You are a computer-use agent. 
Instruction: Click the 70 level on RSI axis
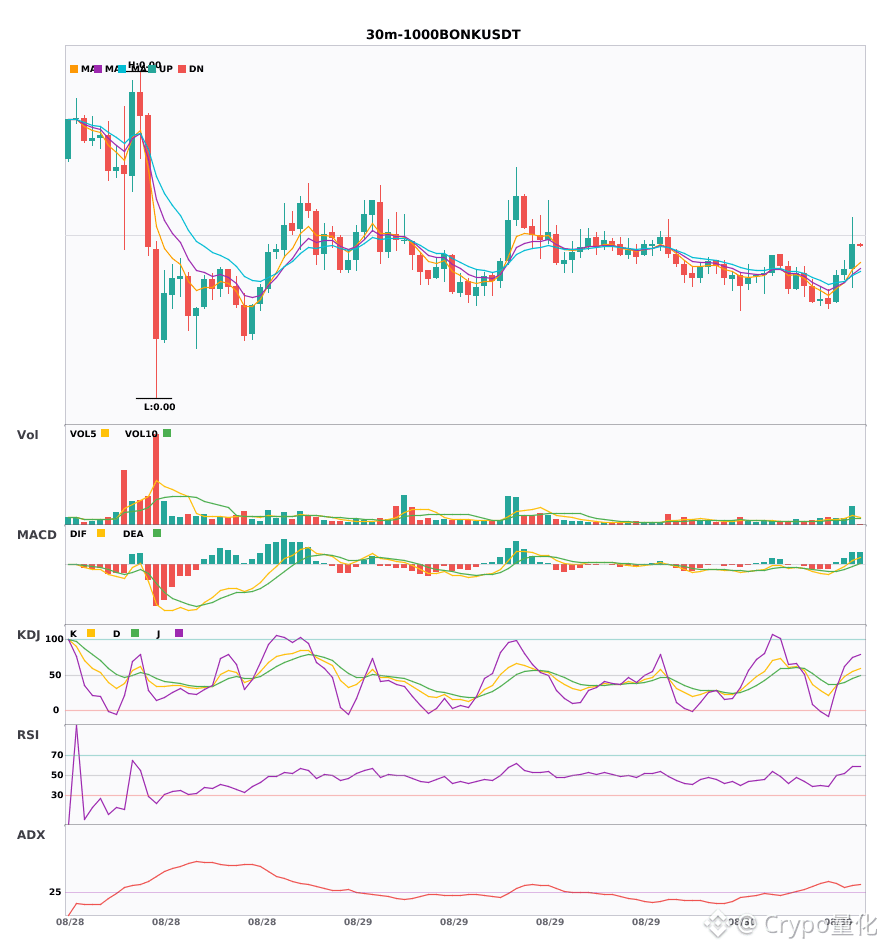click(57, 755)
